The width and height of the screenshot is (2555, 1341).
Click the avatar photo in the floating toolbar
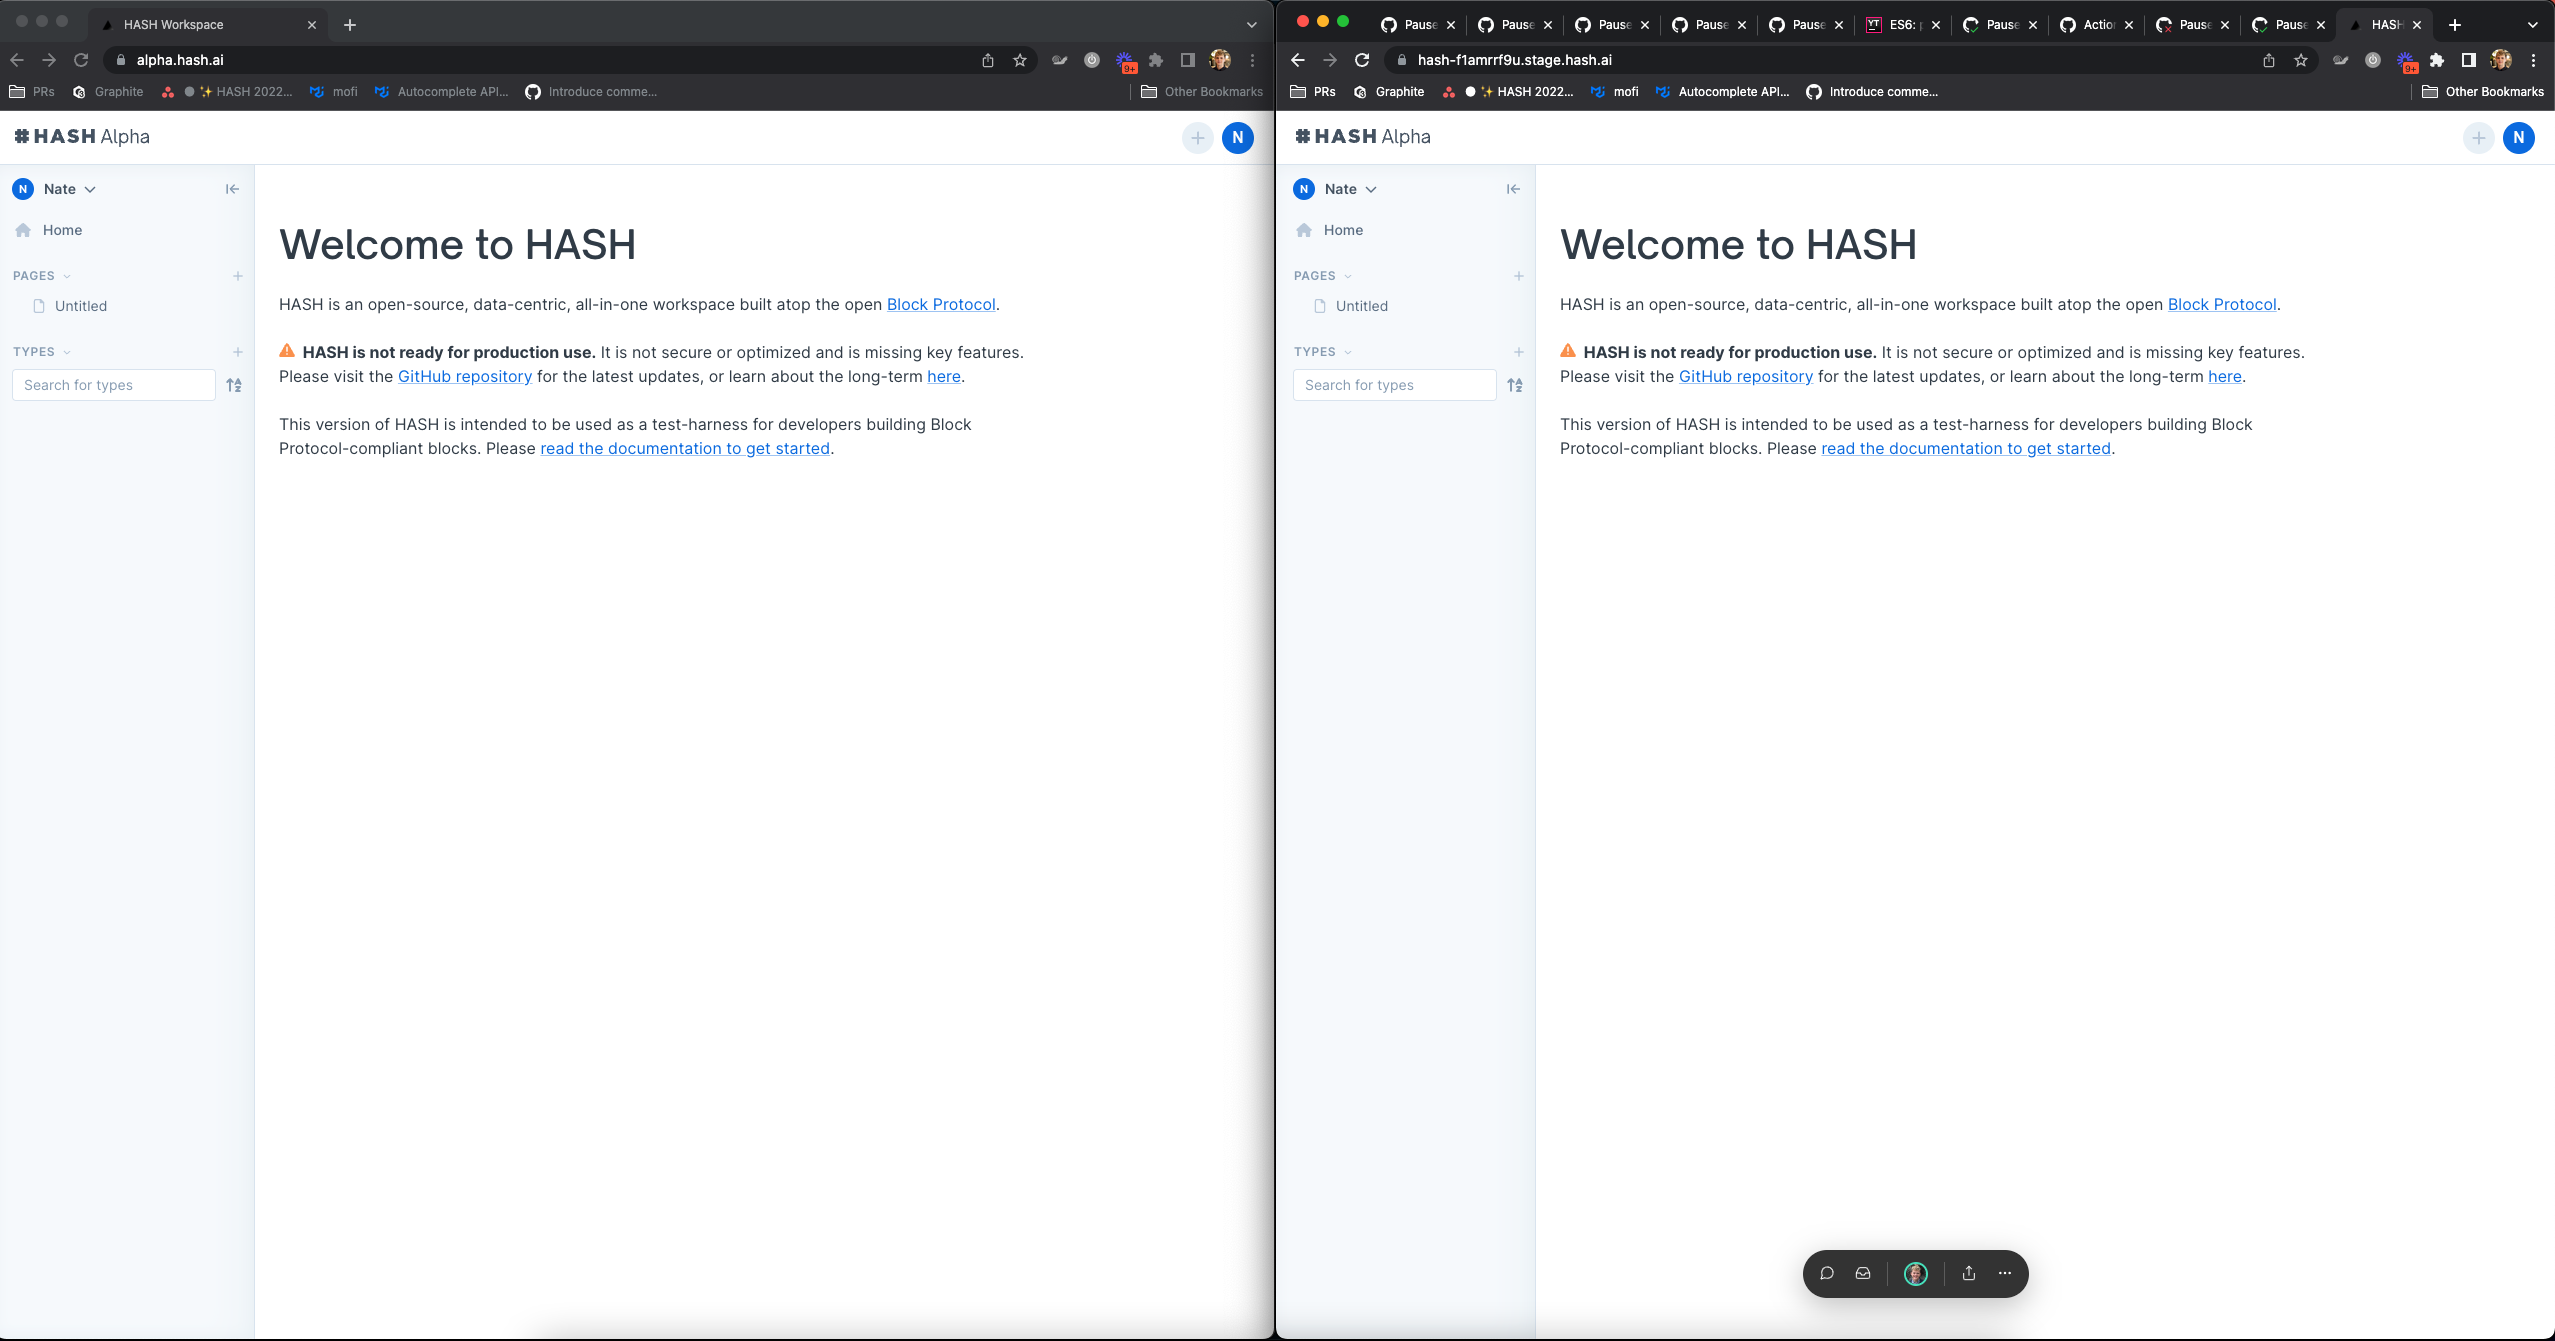tap(1914, 1273)
